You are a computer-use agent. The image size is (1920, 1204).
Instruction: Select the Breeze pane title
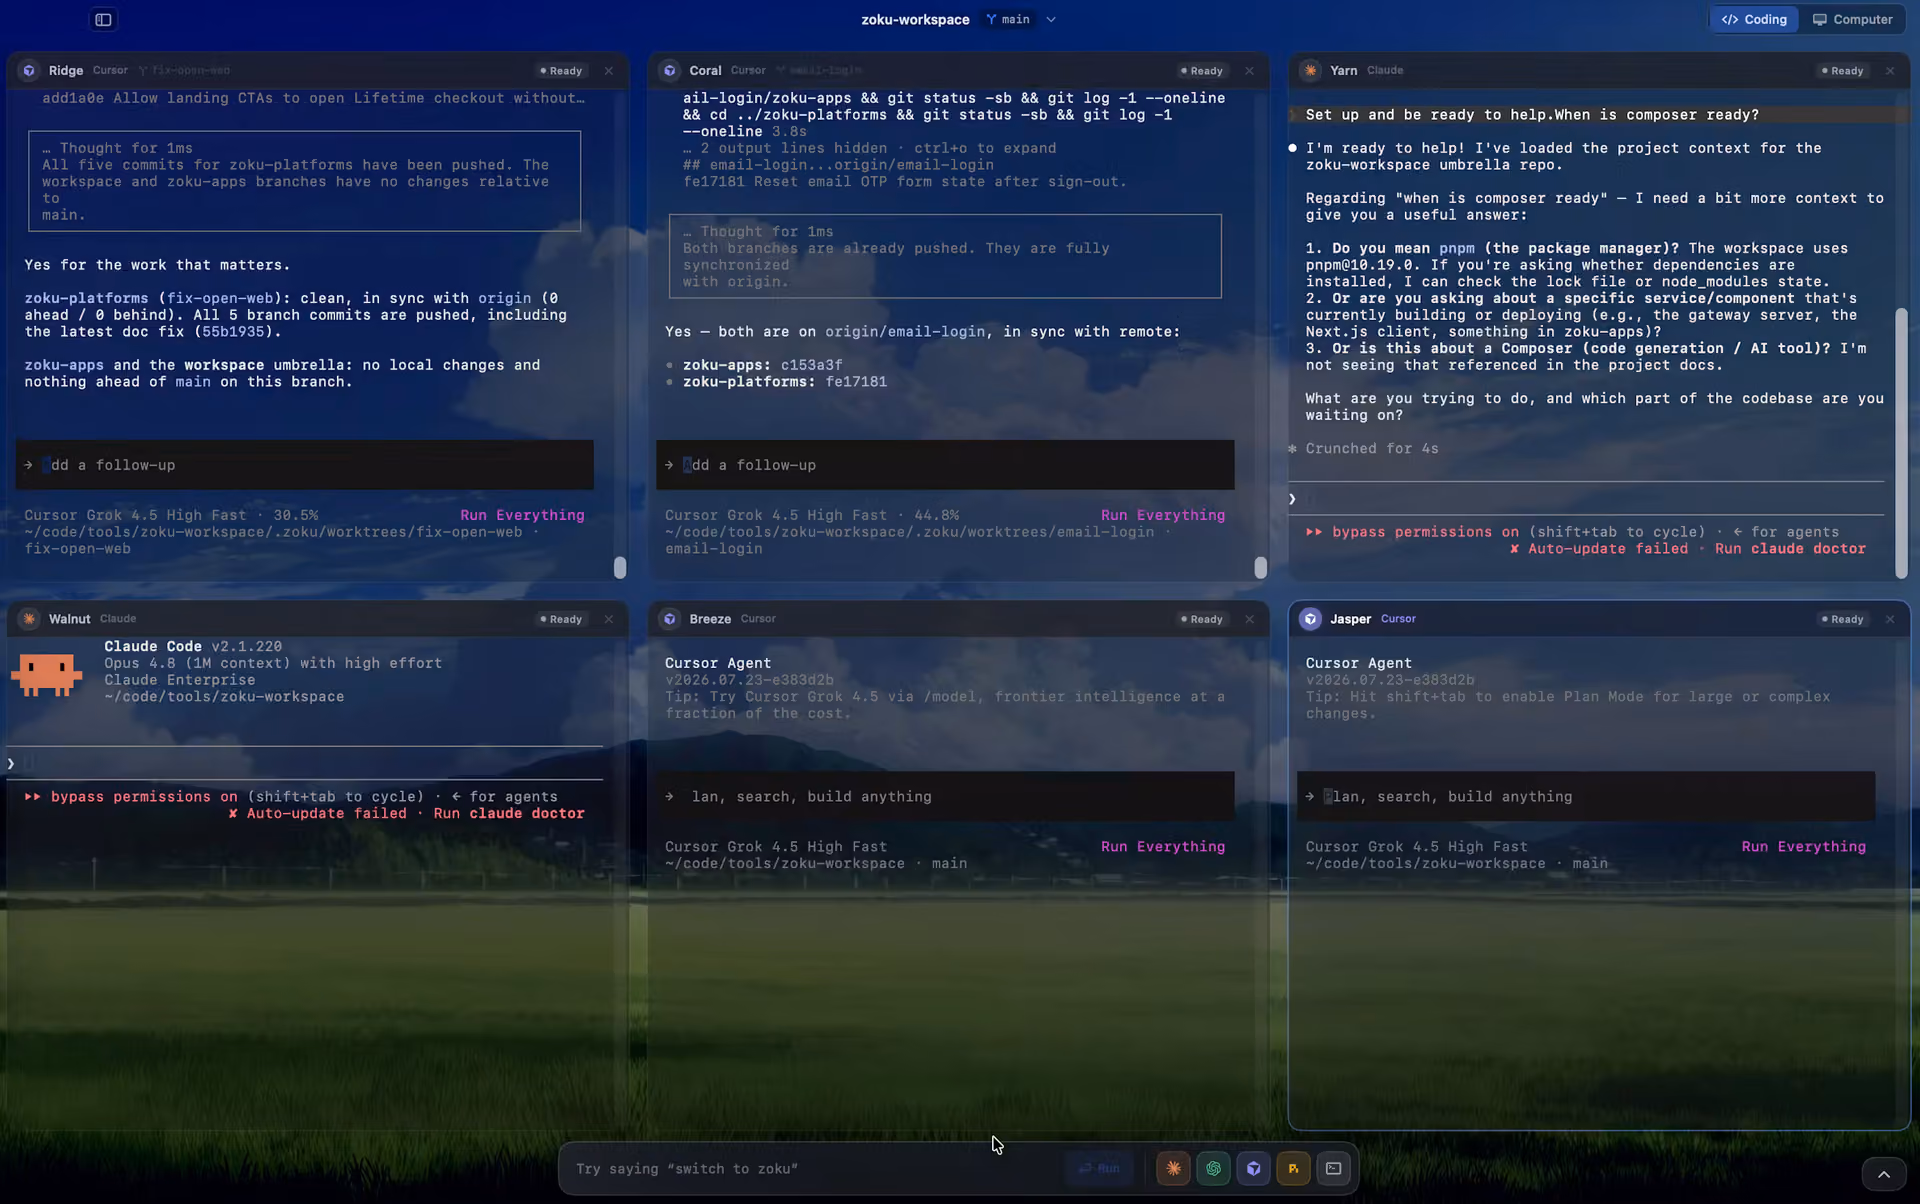(x=710, y=619)
